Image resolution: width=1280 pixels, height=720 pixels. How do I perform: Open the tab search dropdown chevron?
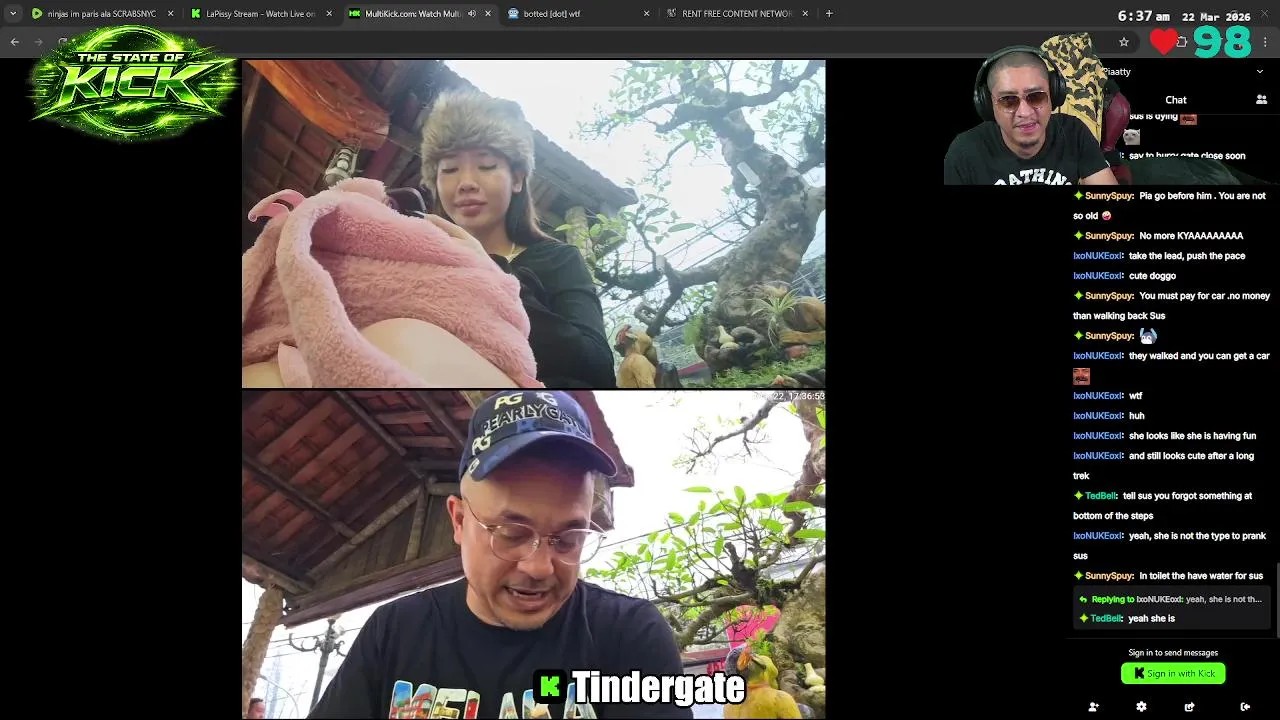tap(13, 14)
